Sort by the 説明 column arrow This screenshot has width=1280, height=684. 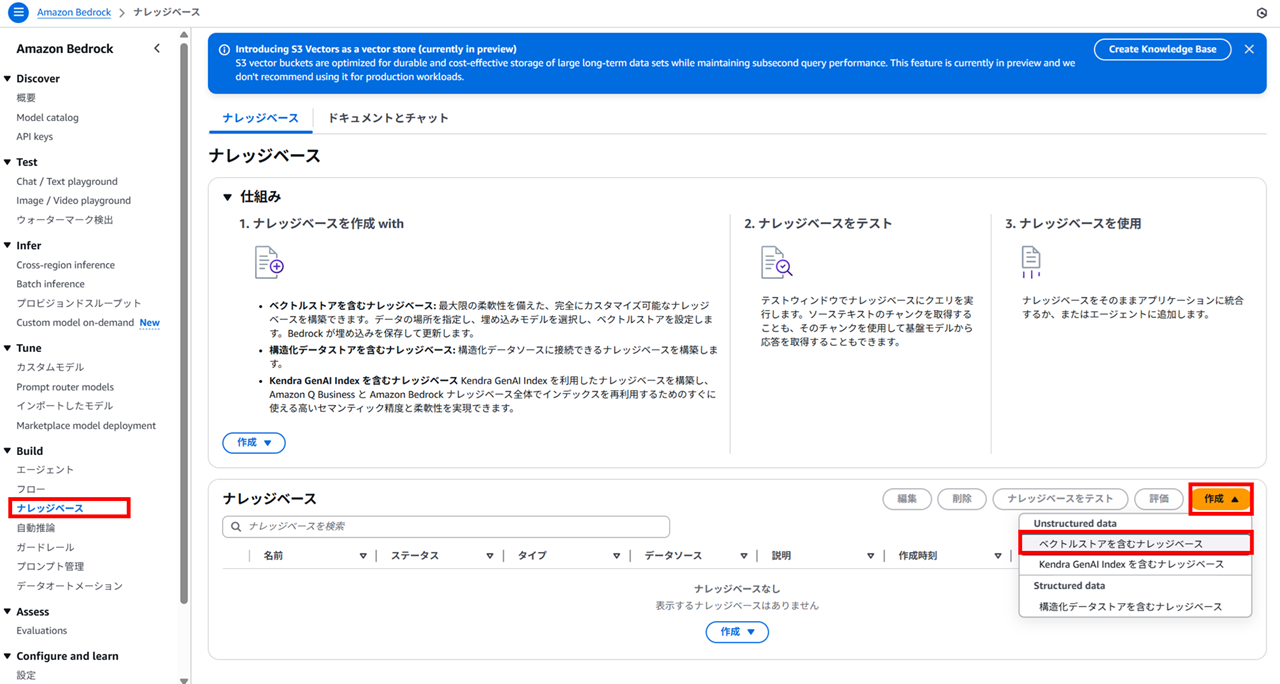(871, 556)
